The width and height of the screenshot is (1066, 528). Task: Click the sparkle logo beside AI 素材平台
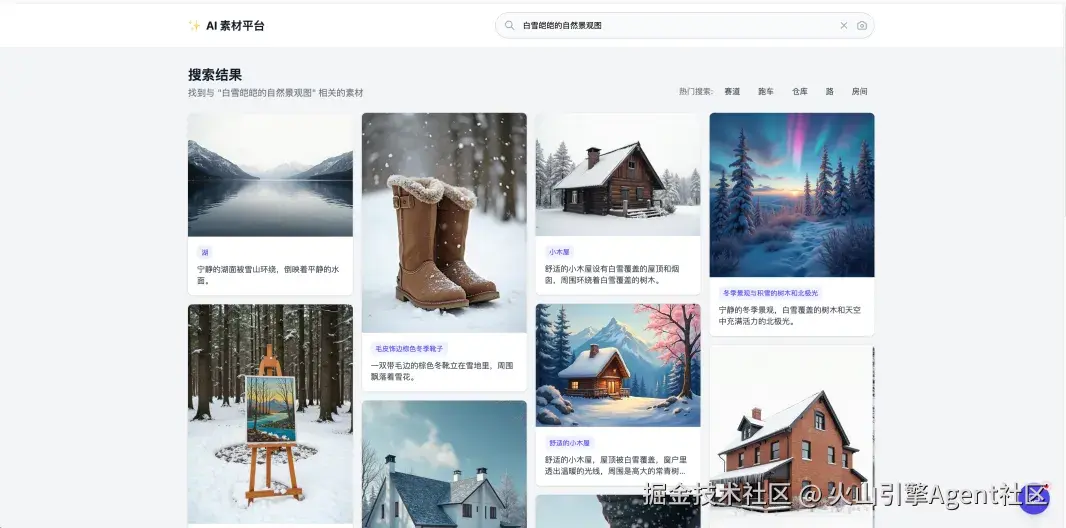pos(194,26)
